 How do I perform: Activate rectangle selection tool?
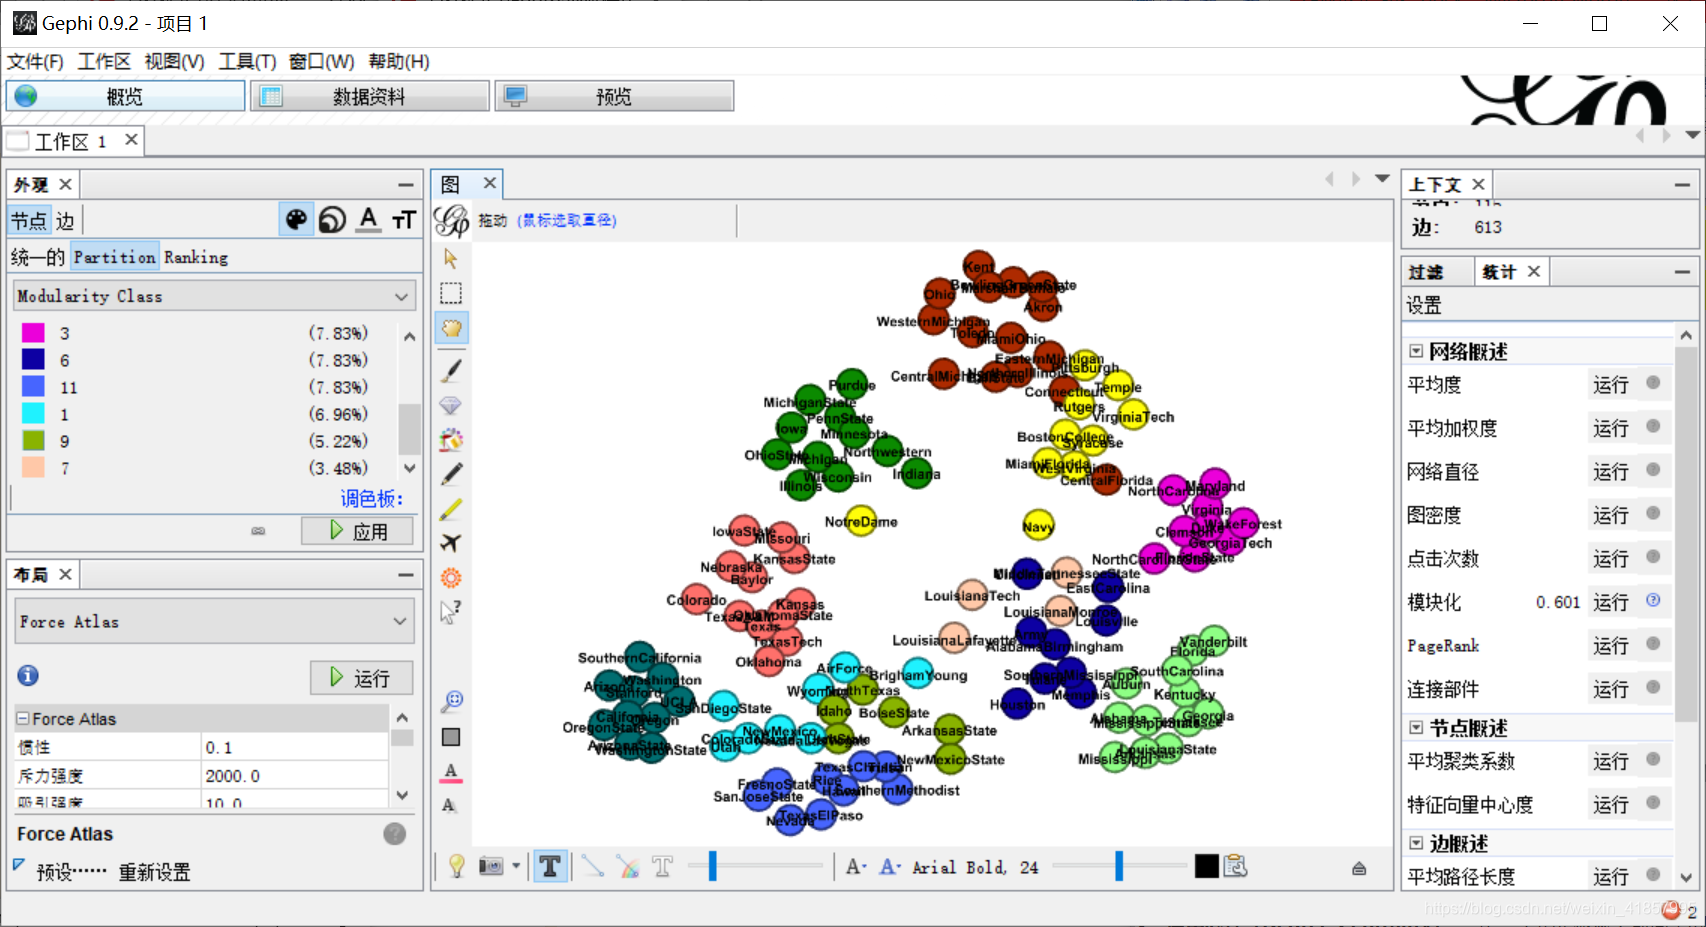pos(451,293)
